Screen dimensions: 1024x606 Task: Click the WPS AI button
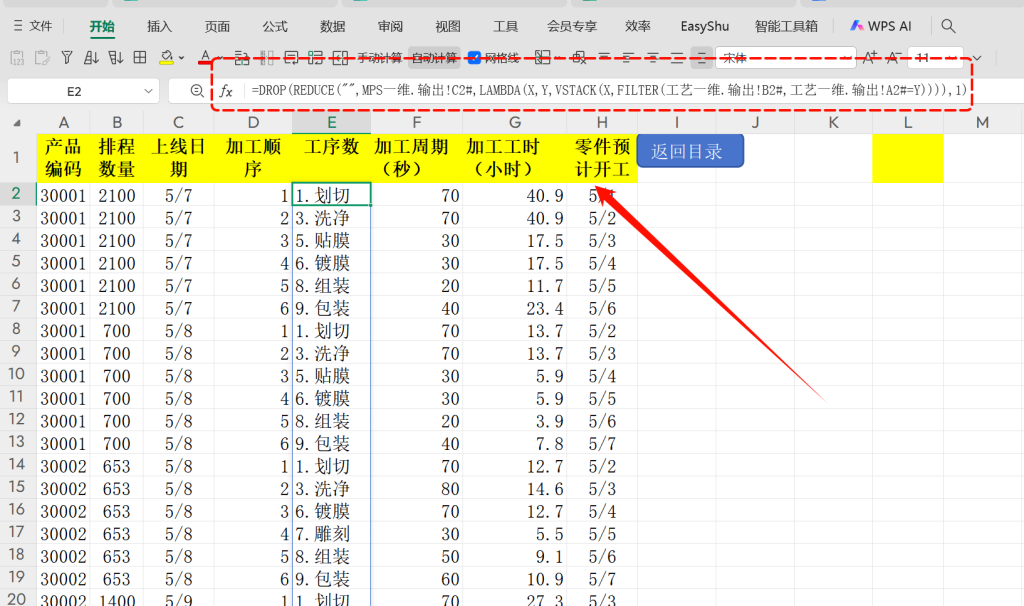(880, 26)
